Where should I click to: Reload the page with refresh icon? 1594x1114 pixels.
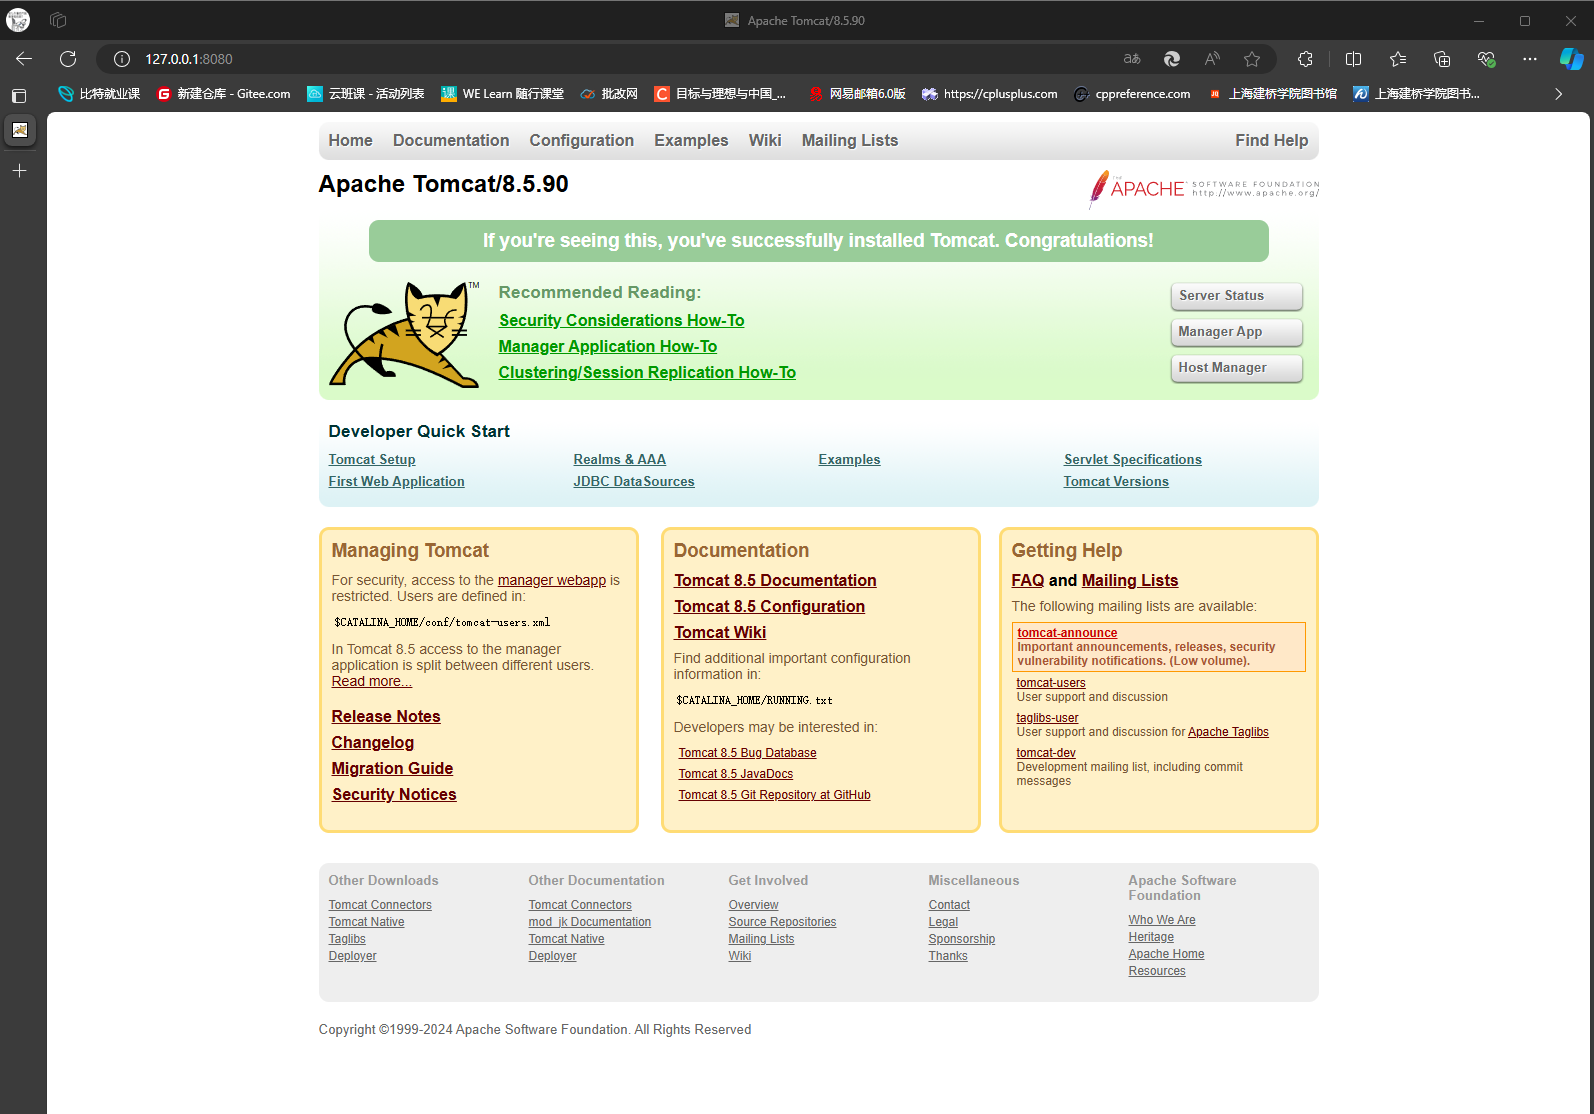68,59
